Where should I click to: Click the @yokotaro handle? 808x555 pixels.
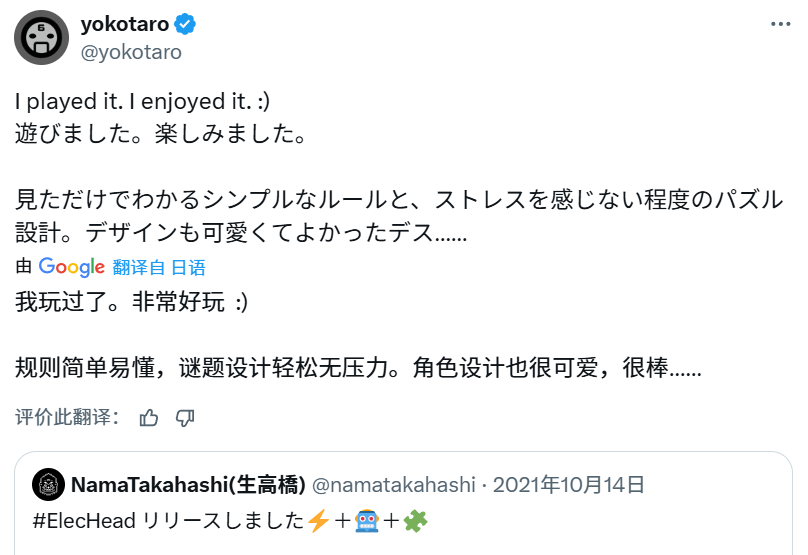coord(131,51)
